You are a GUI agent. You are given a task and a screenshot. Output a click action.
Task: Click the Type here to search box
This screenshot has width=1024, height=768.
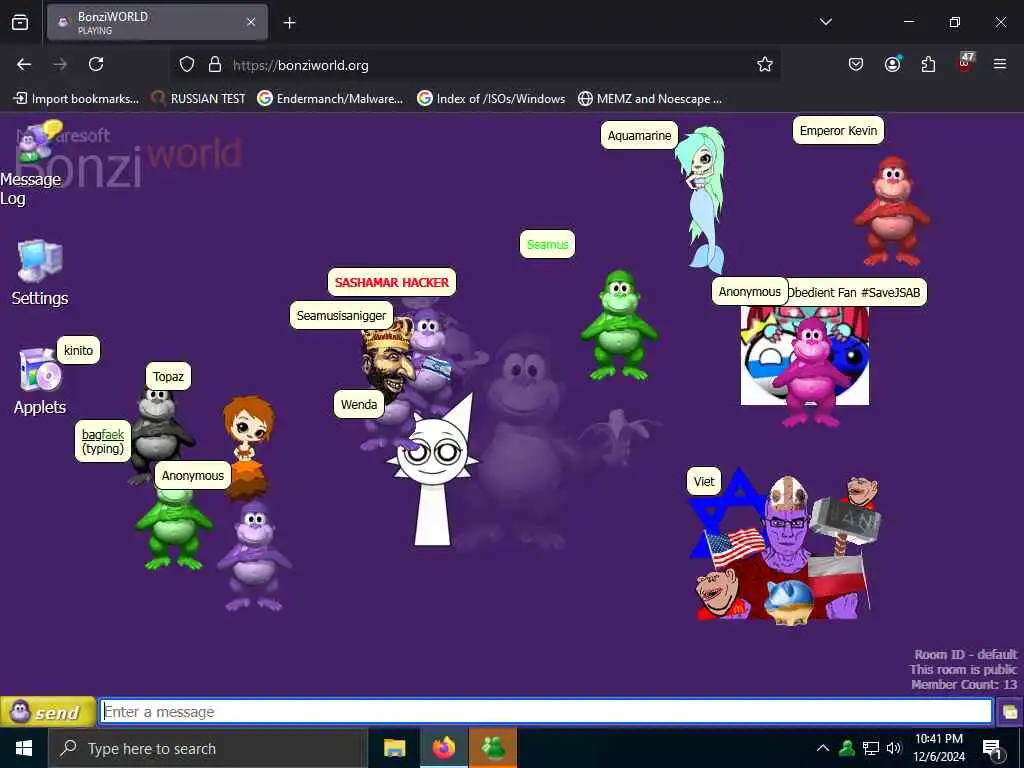[208, 748]
